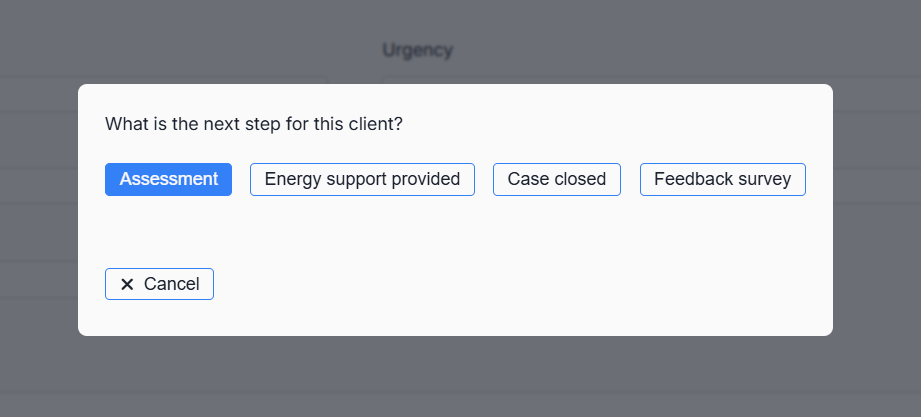
Task: Click the dialog question about next step
Action: [x=260, y=125]
